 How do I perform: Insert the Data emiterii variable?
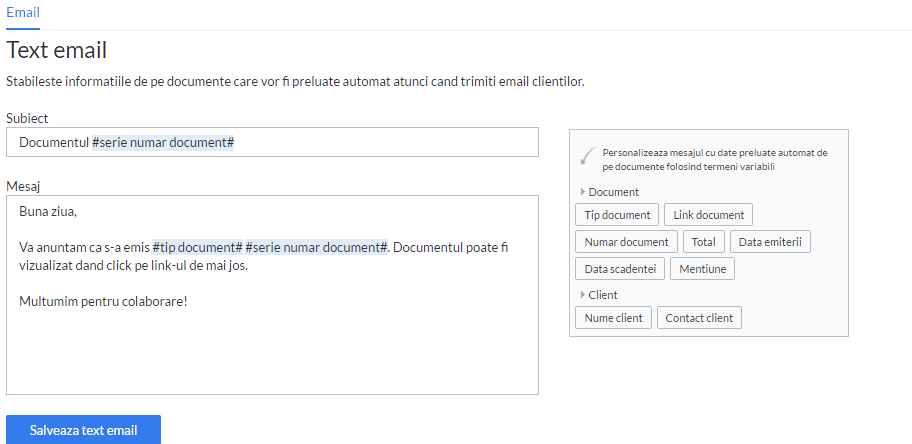pyautogui.click(x=770, y=241)
